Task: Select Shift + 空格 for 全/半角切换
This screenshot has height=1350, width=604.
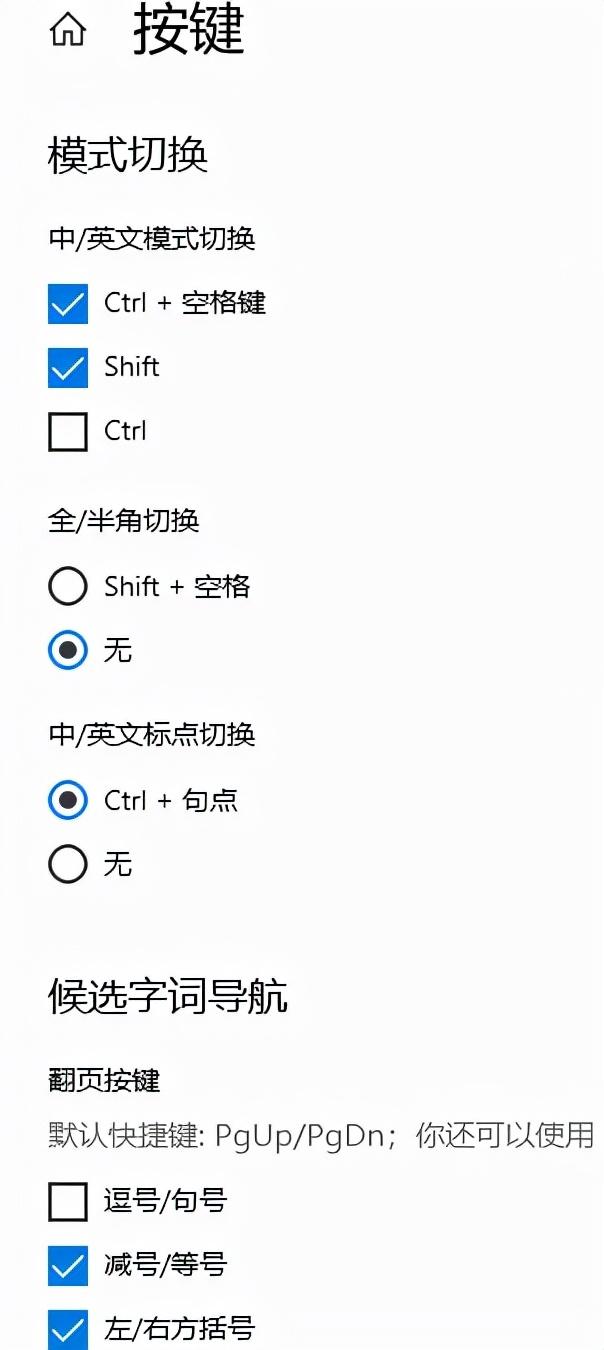Action: click(67, 587)
